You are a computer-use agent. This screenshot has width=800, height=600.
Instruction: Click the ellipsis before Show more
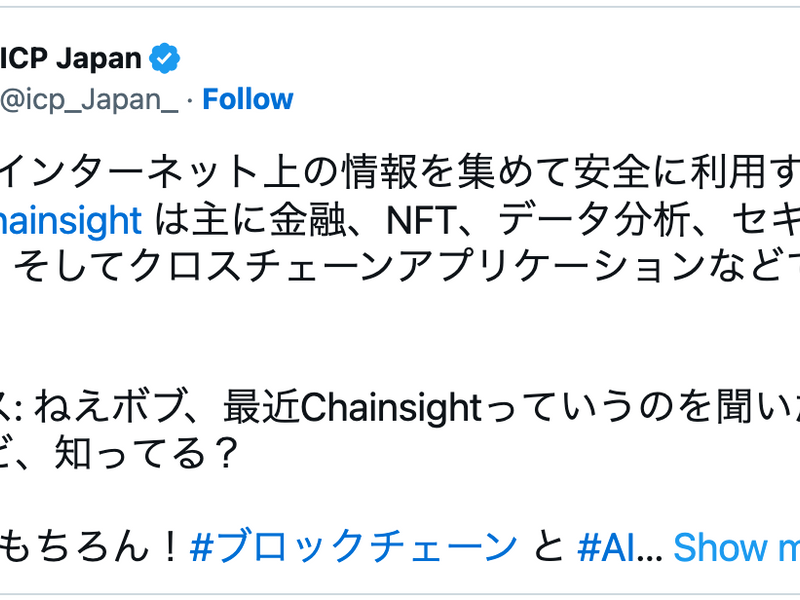coord(646,548)
